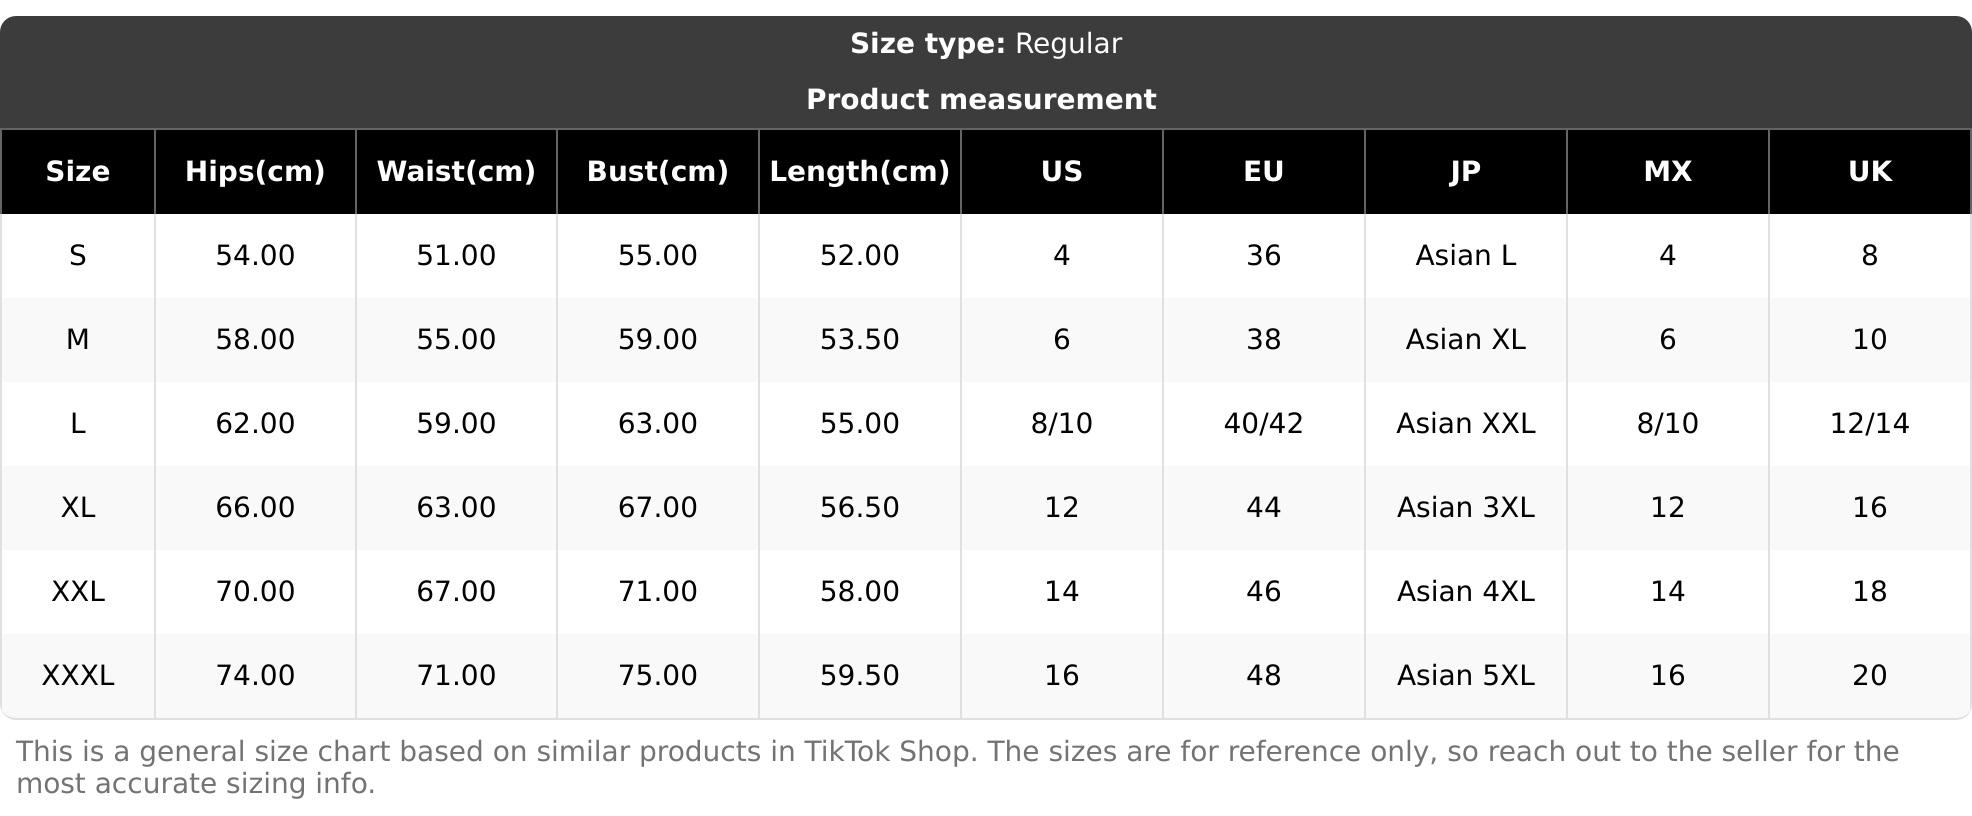The width and height of the screenshot is (1972, 816).
Task: Click the Size type: Regular heading
Action: coord(986,44)
